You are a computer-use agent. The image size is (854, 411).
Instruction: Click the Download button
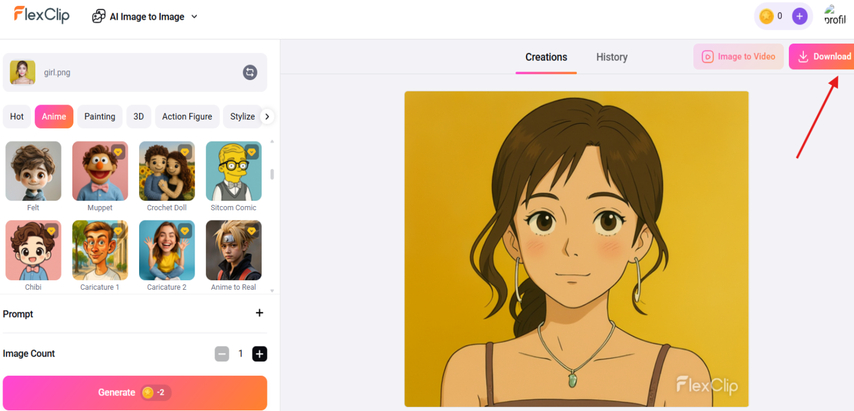[x=823, y=57]
